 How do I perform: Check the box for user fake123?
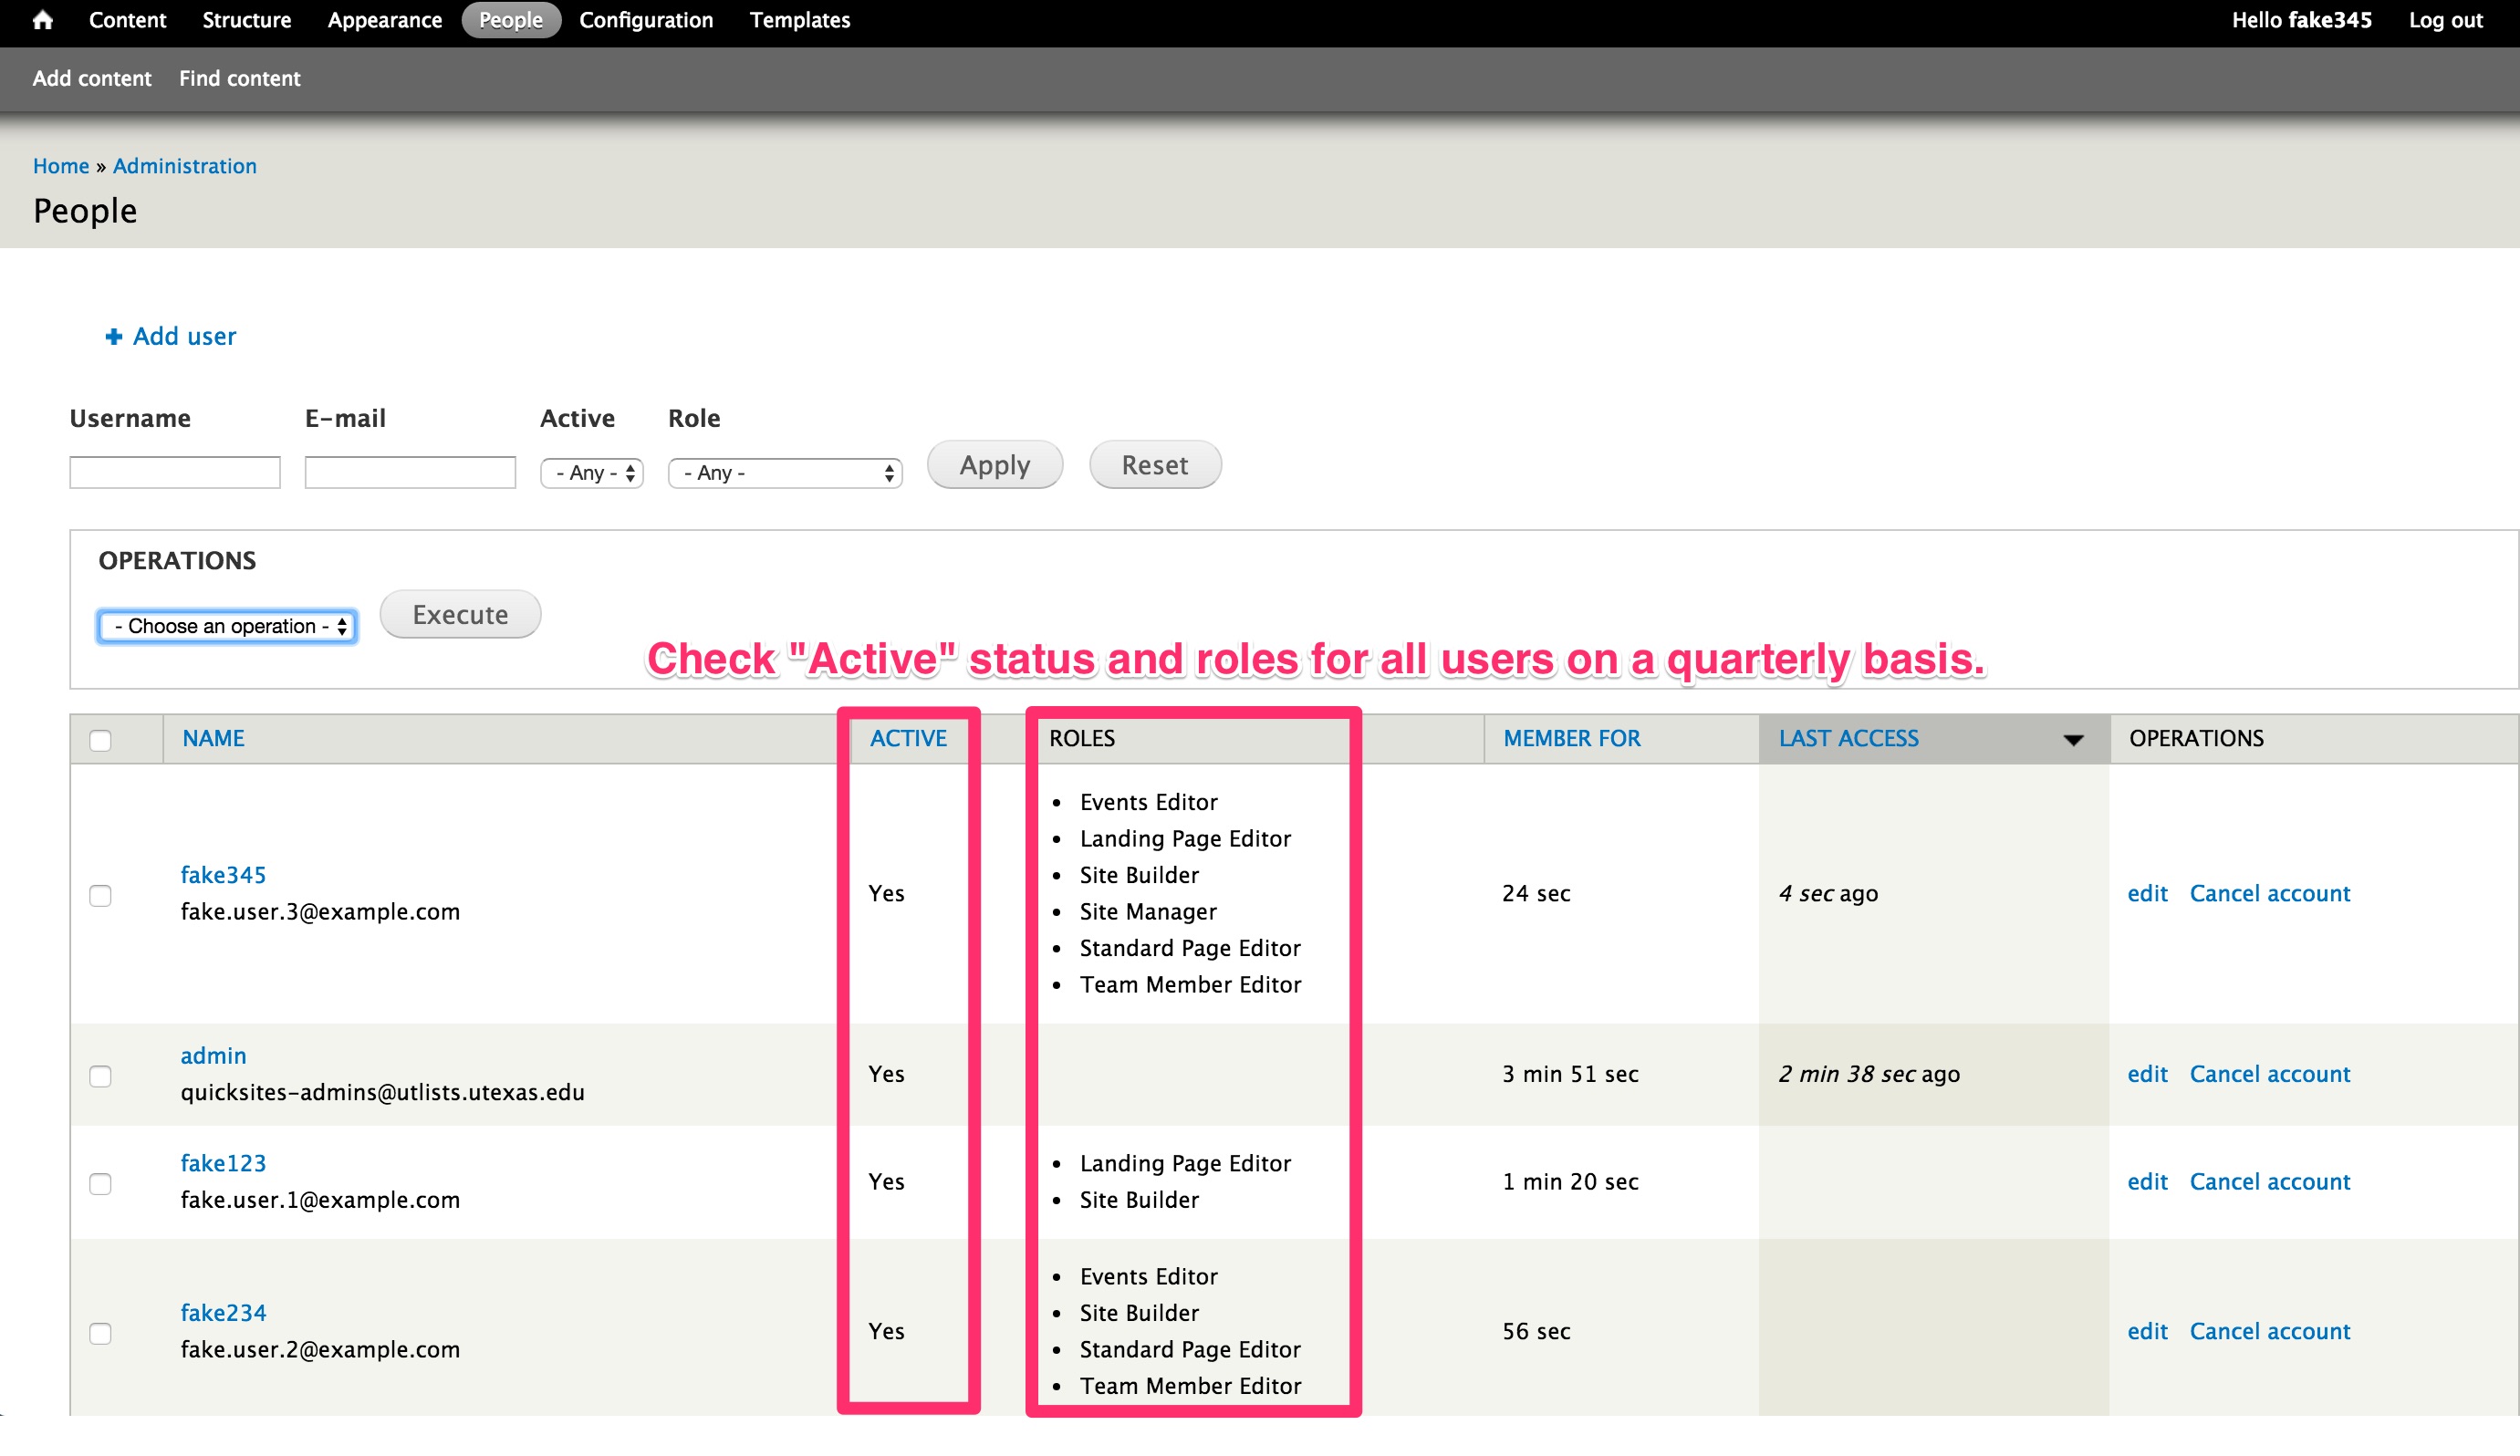pyautogui.click(x=100, y=1184)
